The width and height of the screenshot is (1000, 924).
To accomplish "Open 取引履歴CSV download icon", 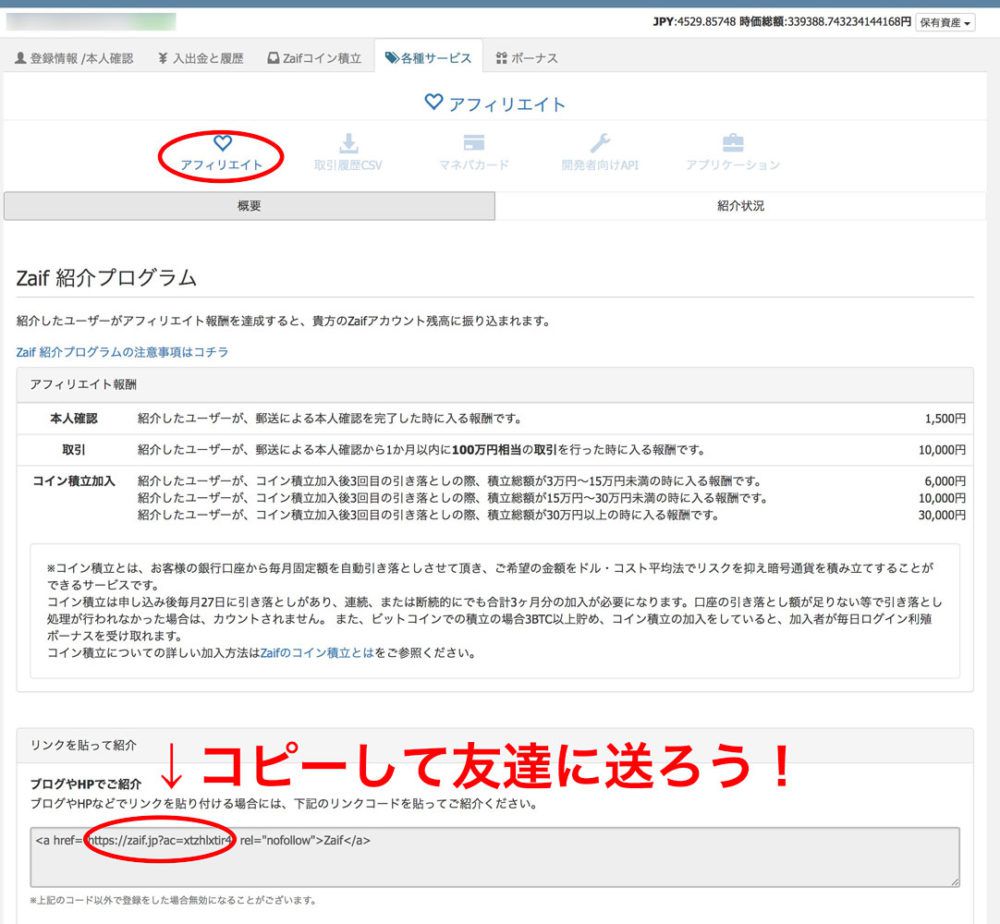I will coord(348,153).
